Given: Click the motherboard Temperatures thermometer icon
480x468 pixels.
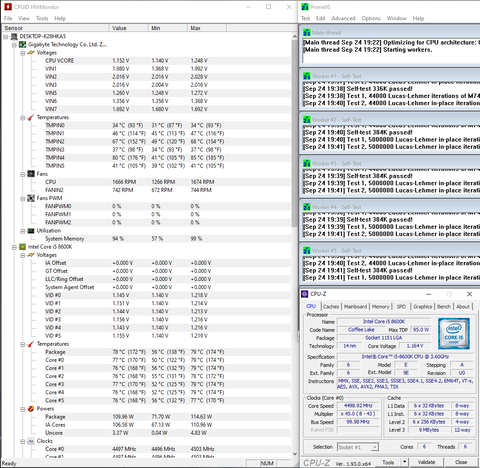Looking at the screenshot, I should [31, 117].
